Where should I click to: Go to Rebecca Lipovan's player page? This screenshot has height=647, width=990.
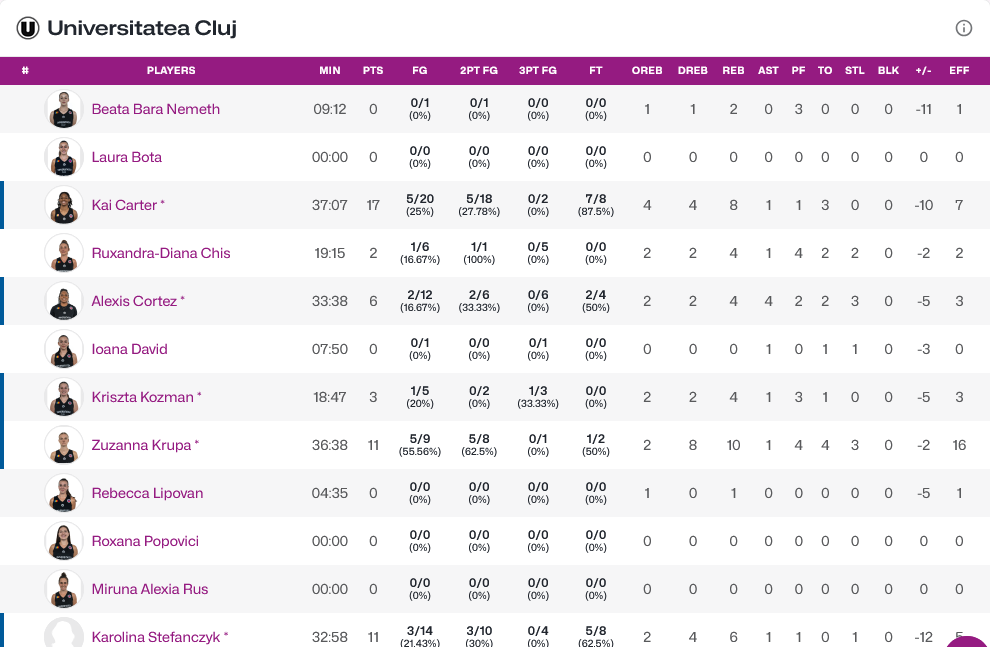145,493
